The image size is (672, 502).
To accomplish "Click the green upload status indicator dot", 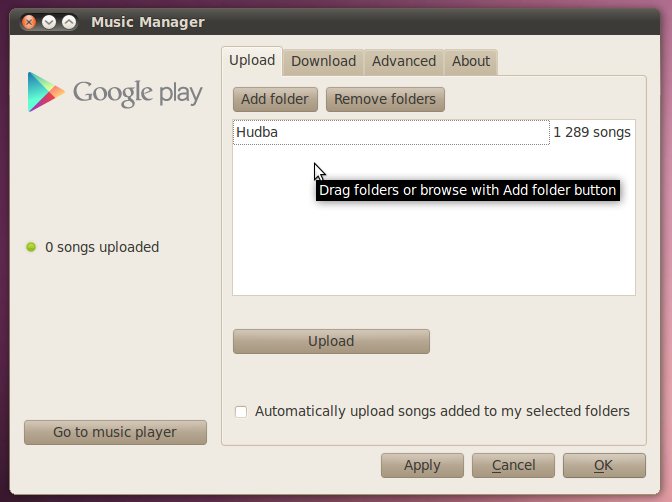I will (x=31, y=247).
